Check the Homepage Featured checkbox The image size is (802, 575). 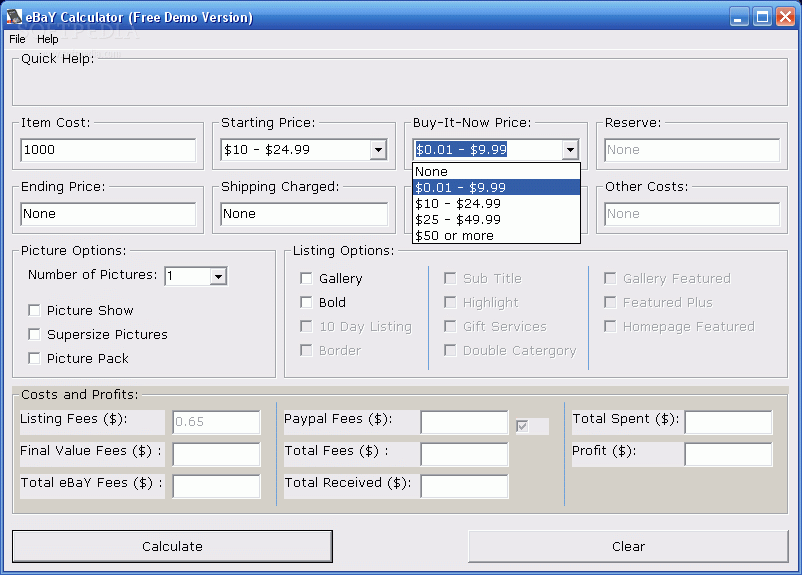(610, 326)
